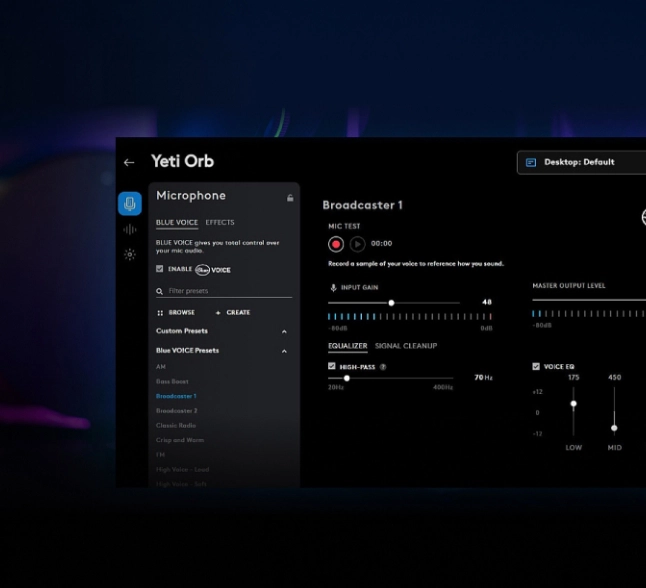
Task: Collapse the Custom Presets section
Action: coord(284,332)
